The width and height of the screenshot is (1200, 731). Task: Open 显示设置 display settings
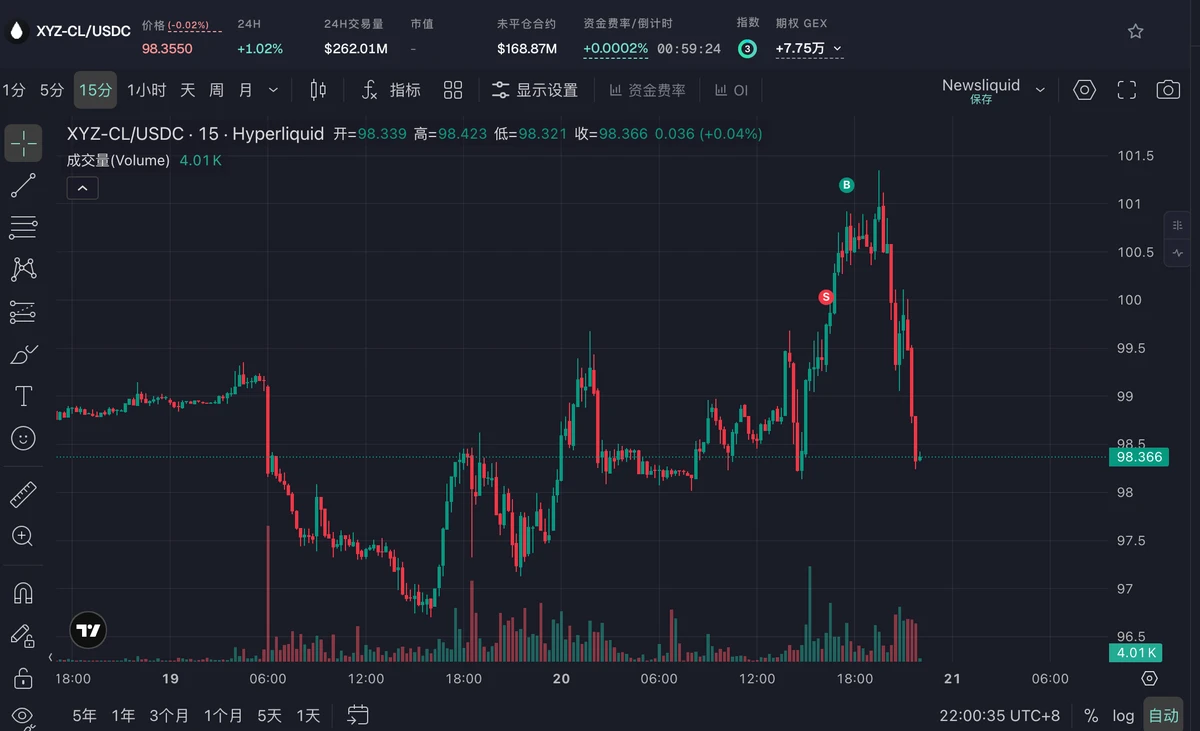pos(535,90)
